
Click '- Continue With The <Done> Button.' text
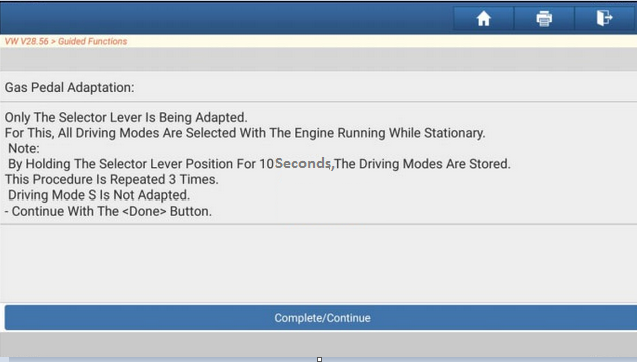tap(108, 211)
